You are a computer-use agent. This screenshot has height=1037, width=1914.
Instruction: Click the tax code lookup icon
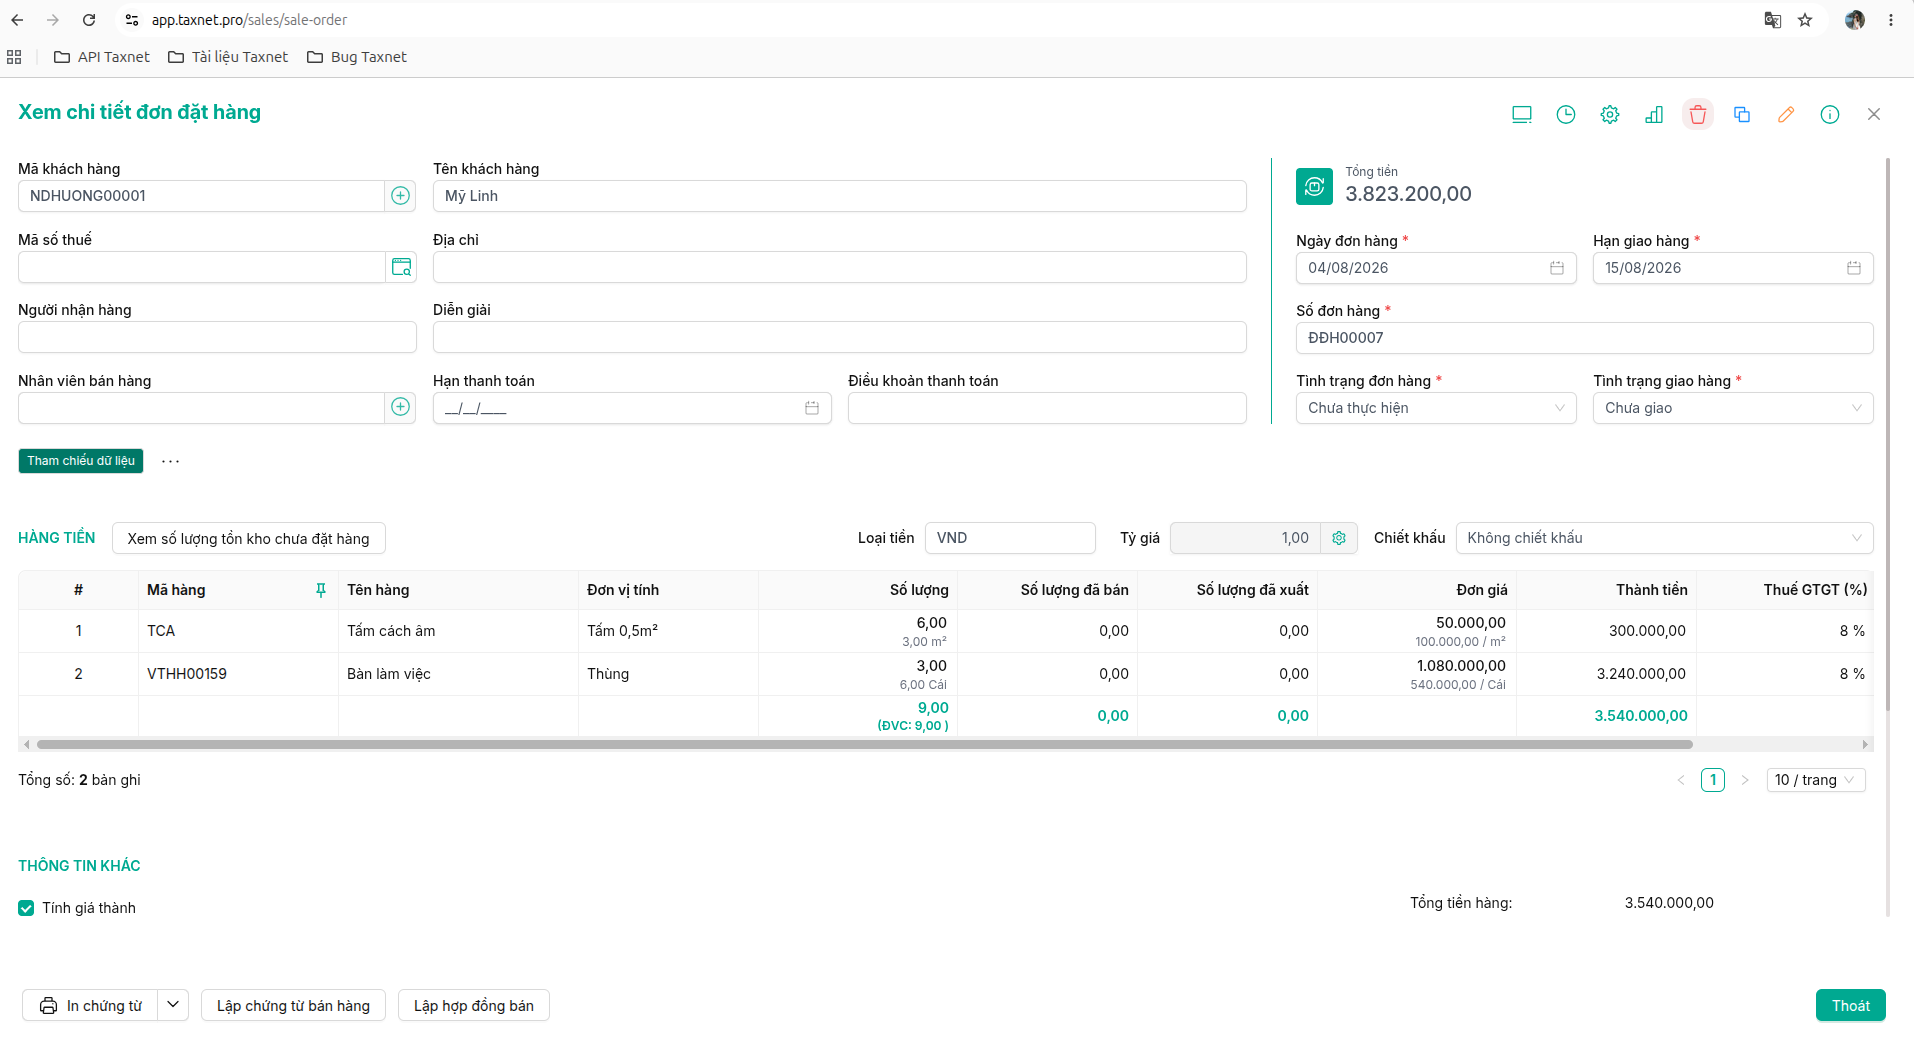coord(401,267)
